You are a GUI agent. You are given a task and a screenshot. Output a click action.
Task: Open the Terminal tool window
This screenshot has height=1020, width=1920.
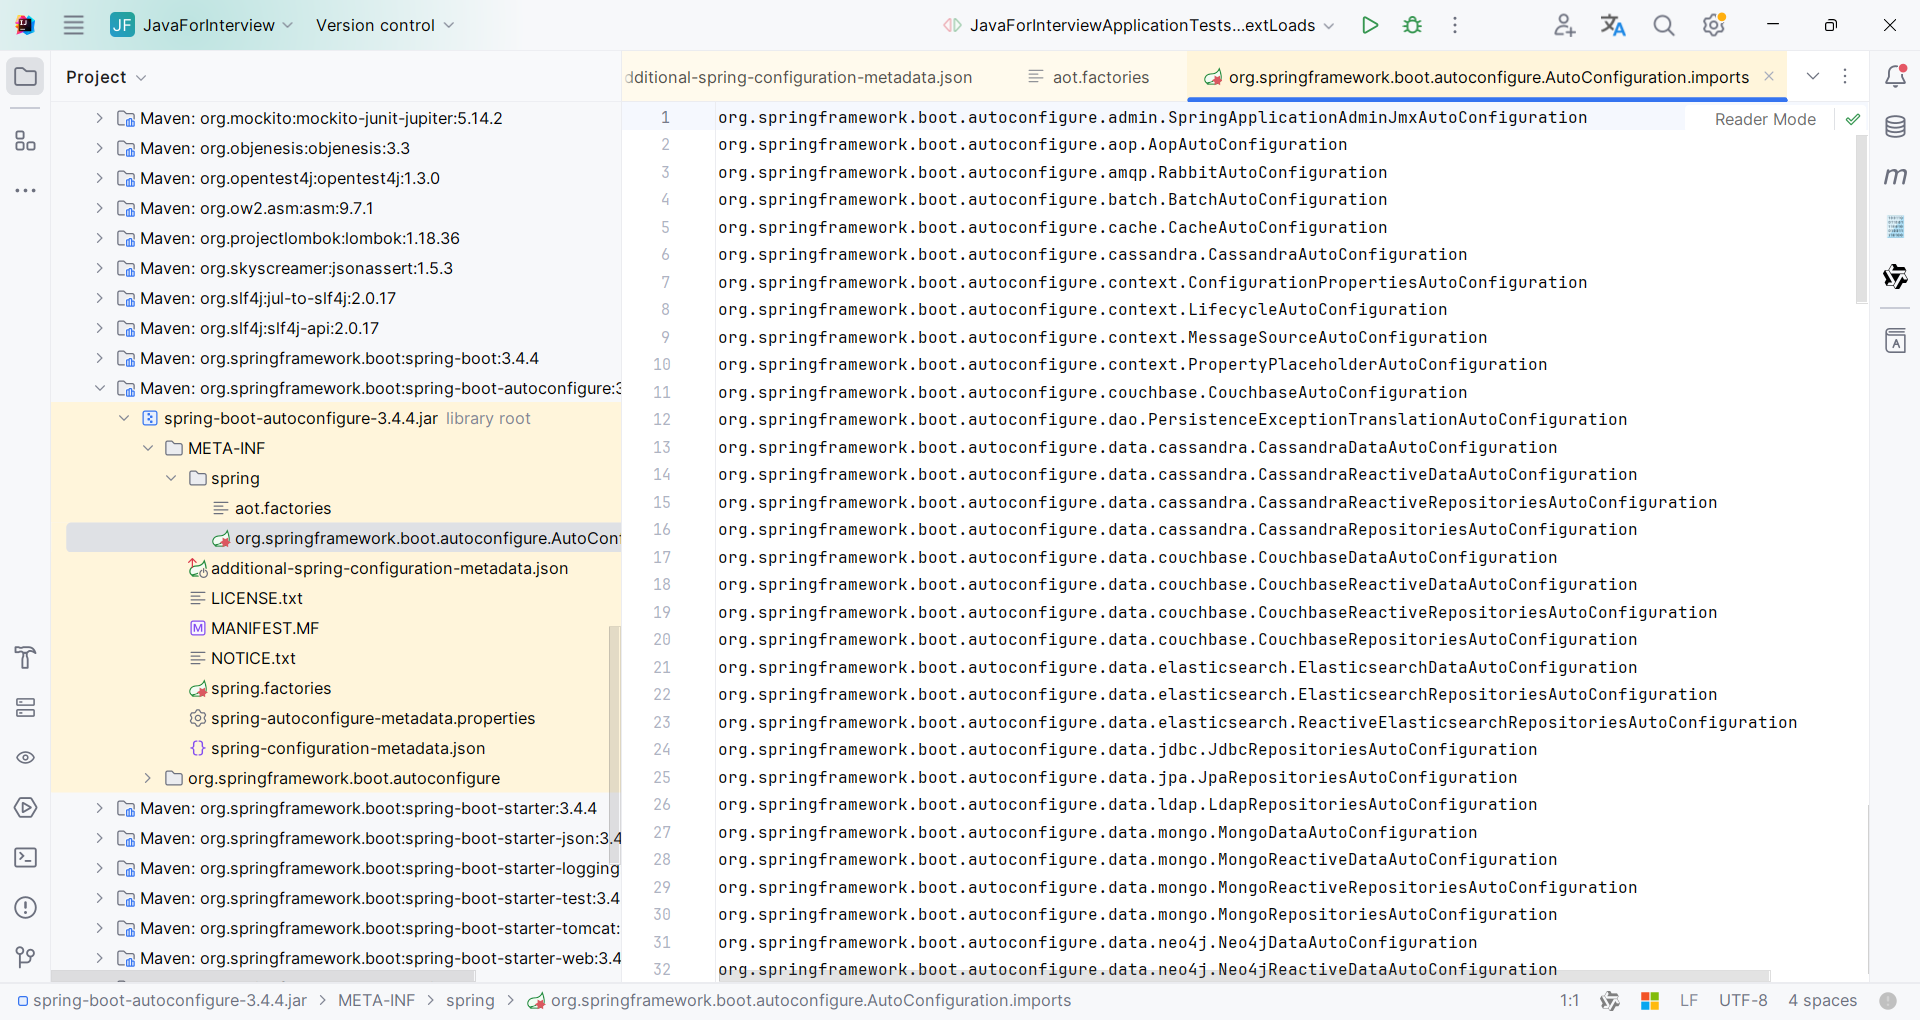(26, 857)
